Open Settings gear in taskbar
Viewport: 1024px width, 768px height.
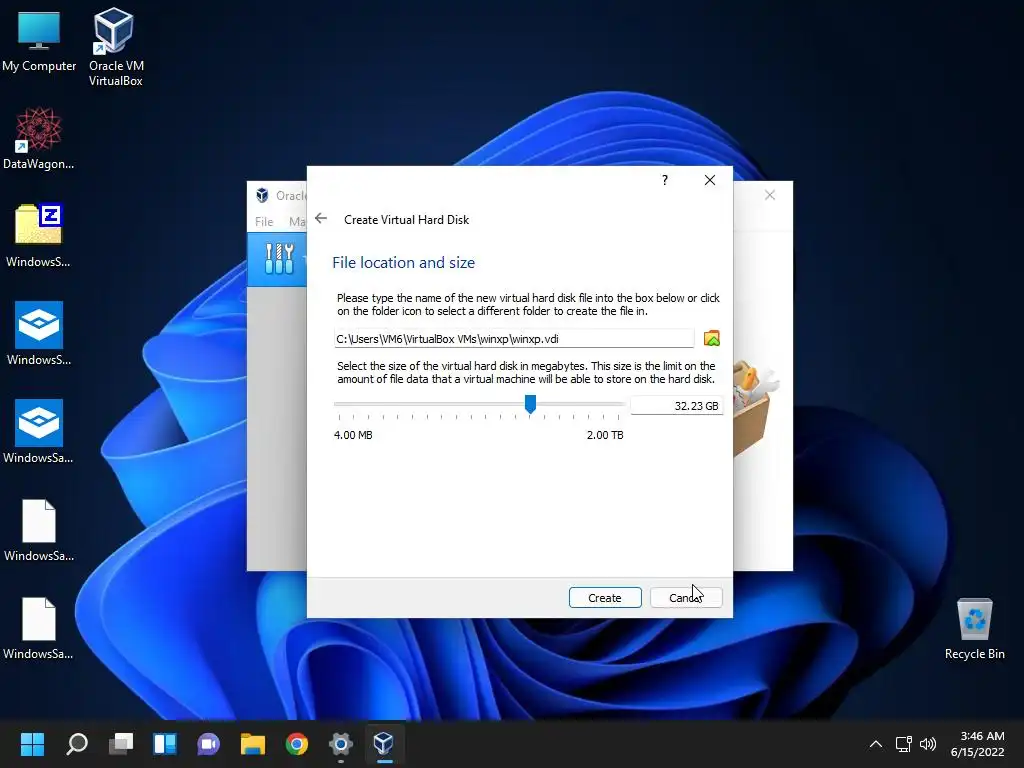(340, 744)
